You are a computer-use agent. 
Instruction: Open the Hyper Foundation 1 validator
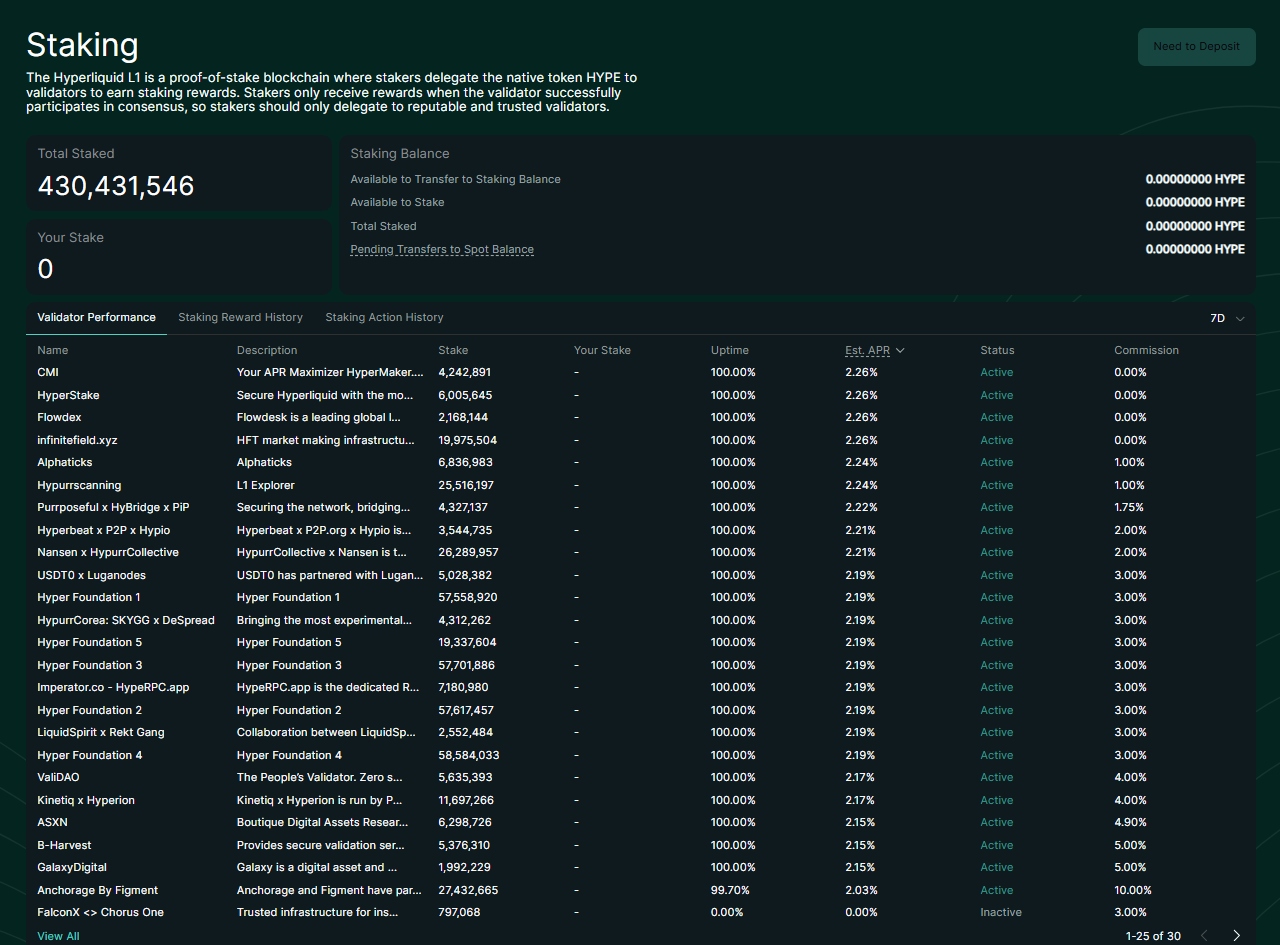click(88, 597)
